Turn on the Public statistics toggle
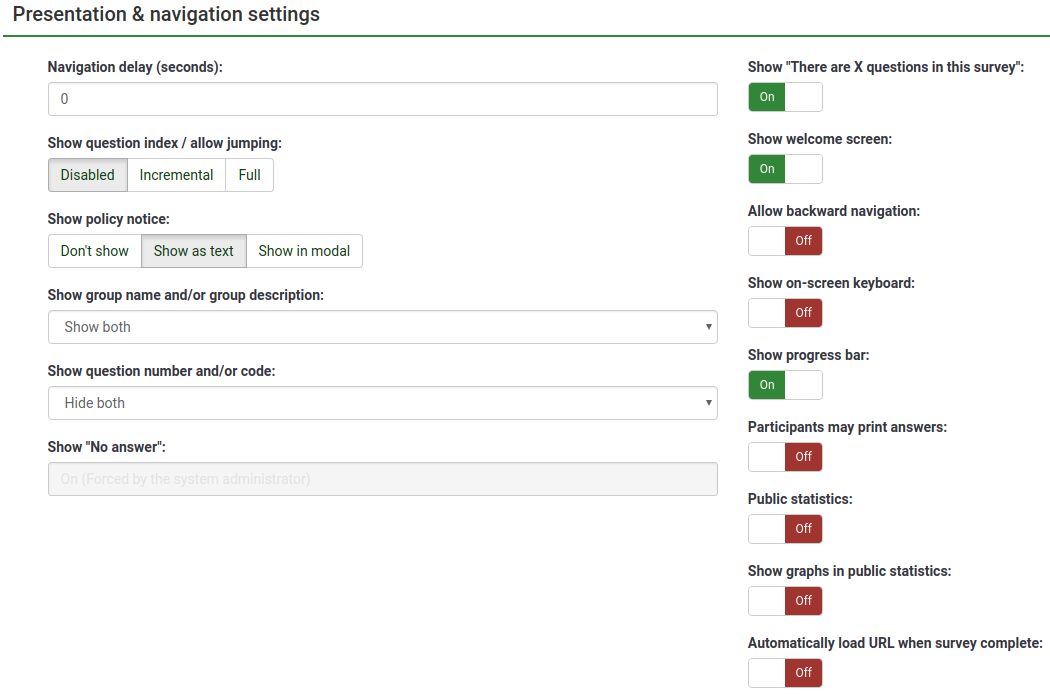This screenshot has width=1050, height=694. pyautogui.click(x=785, y=529)
